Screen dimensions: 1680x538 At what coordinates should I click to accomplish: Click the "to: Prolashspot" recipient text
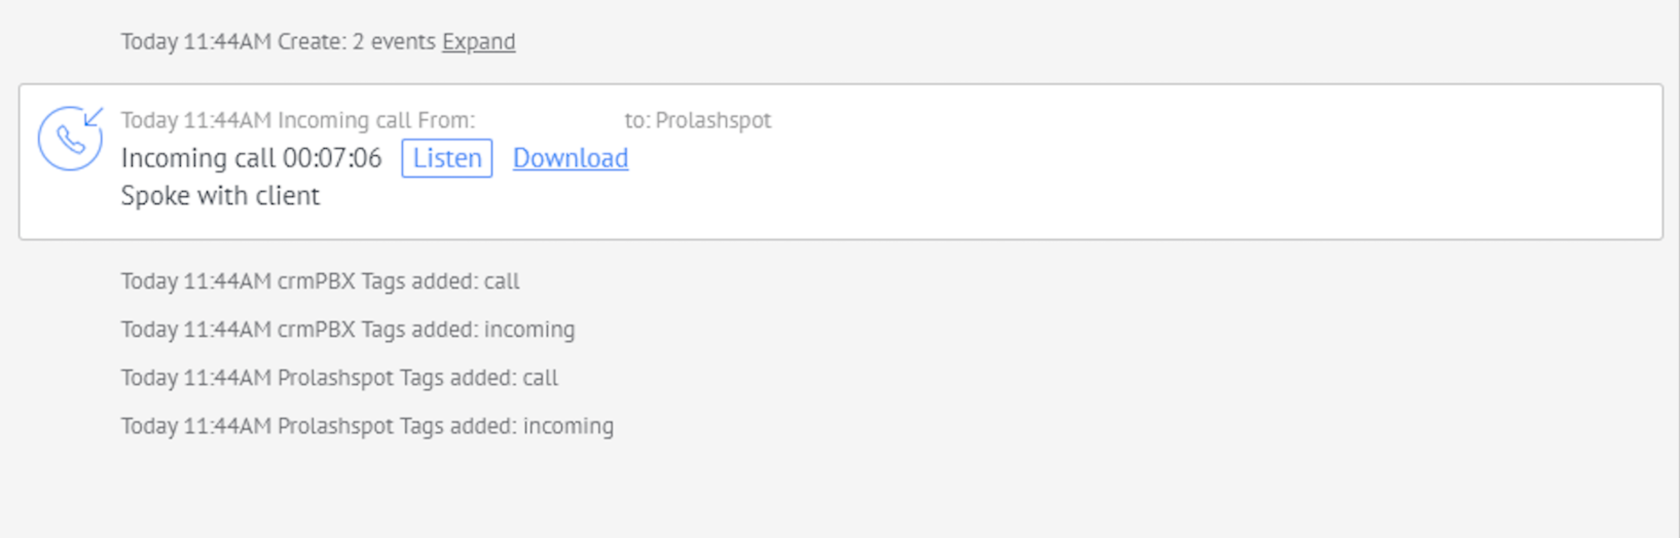(698, 121)
